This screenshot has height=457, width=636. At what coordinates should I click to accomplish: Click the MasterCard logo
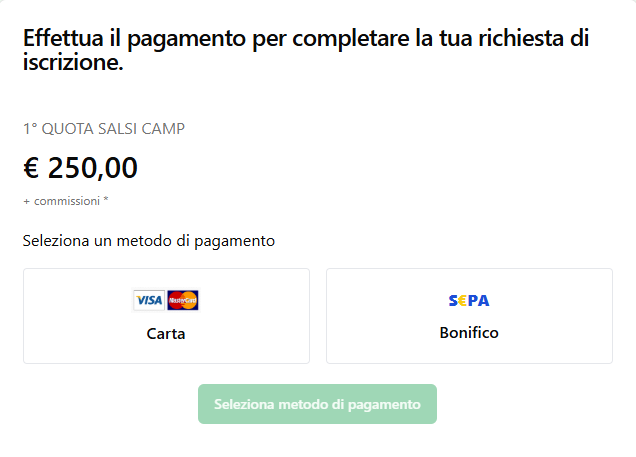183,300
